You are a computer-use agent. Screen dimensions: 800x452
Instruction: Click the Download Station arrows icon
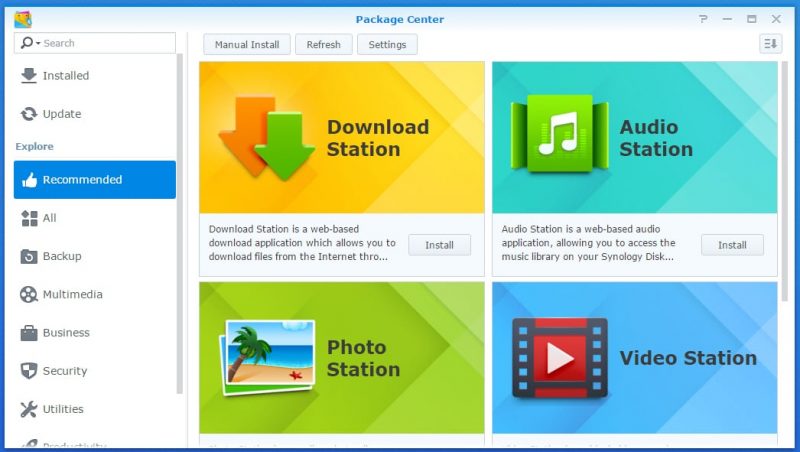coord(266,138)
